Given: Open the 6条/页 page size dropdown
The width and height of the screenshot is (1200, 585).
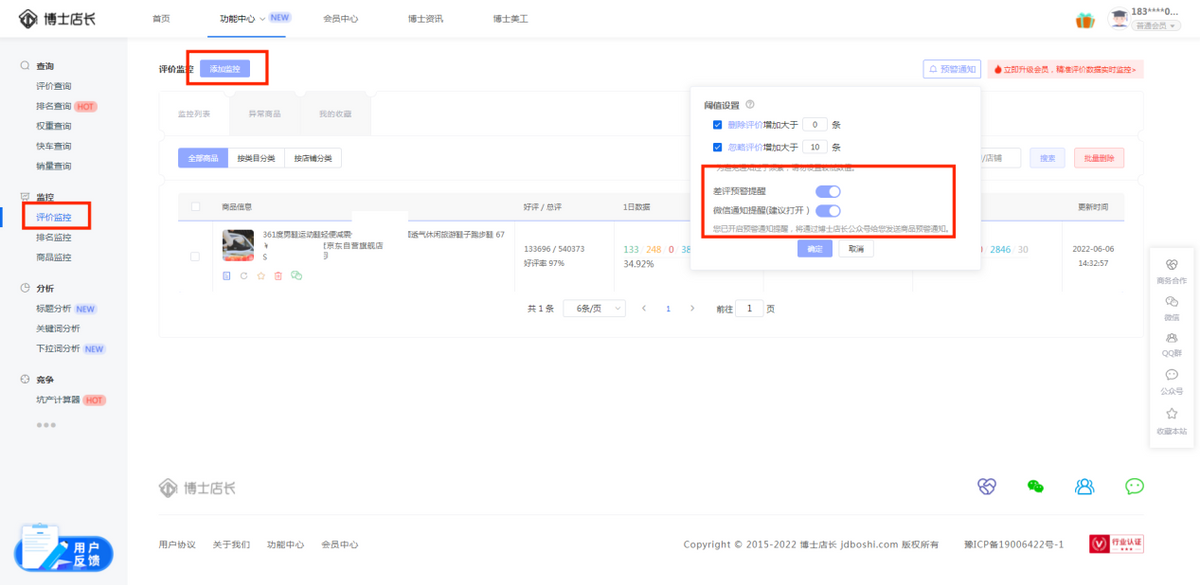Looking at the screenshot, I should tap(594, 309).
